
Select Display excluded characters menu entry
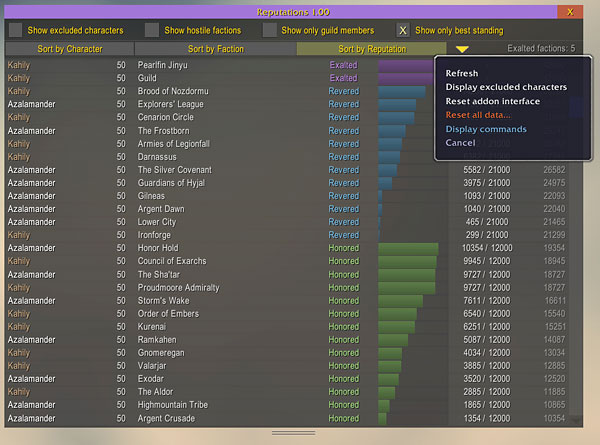tap(506, 87)
